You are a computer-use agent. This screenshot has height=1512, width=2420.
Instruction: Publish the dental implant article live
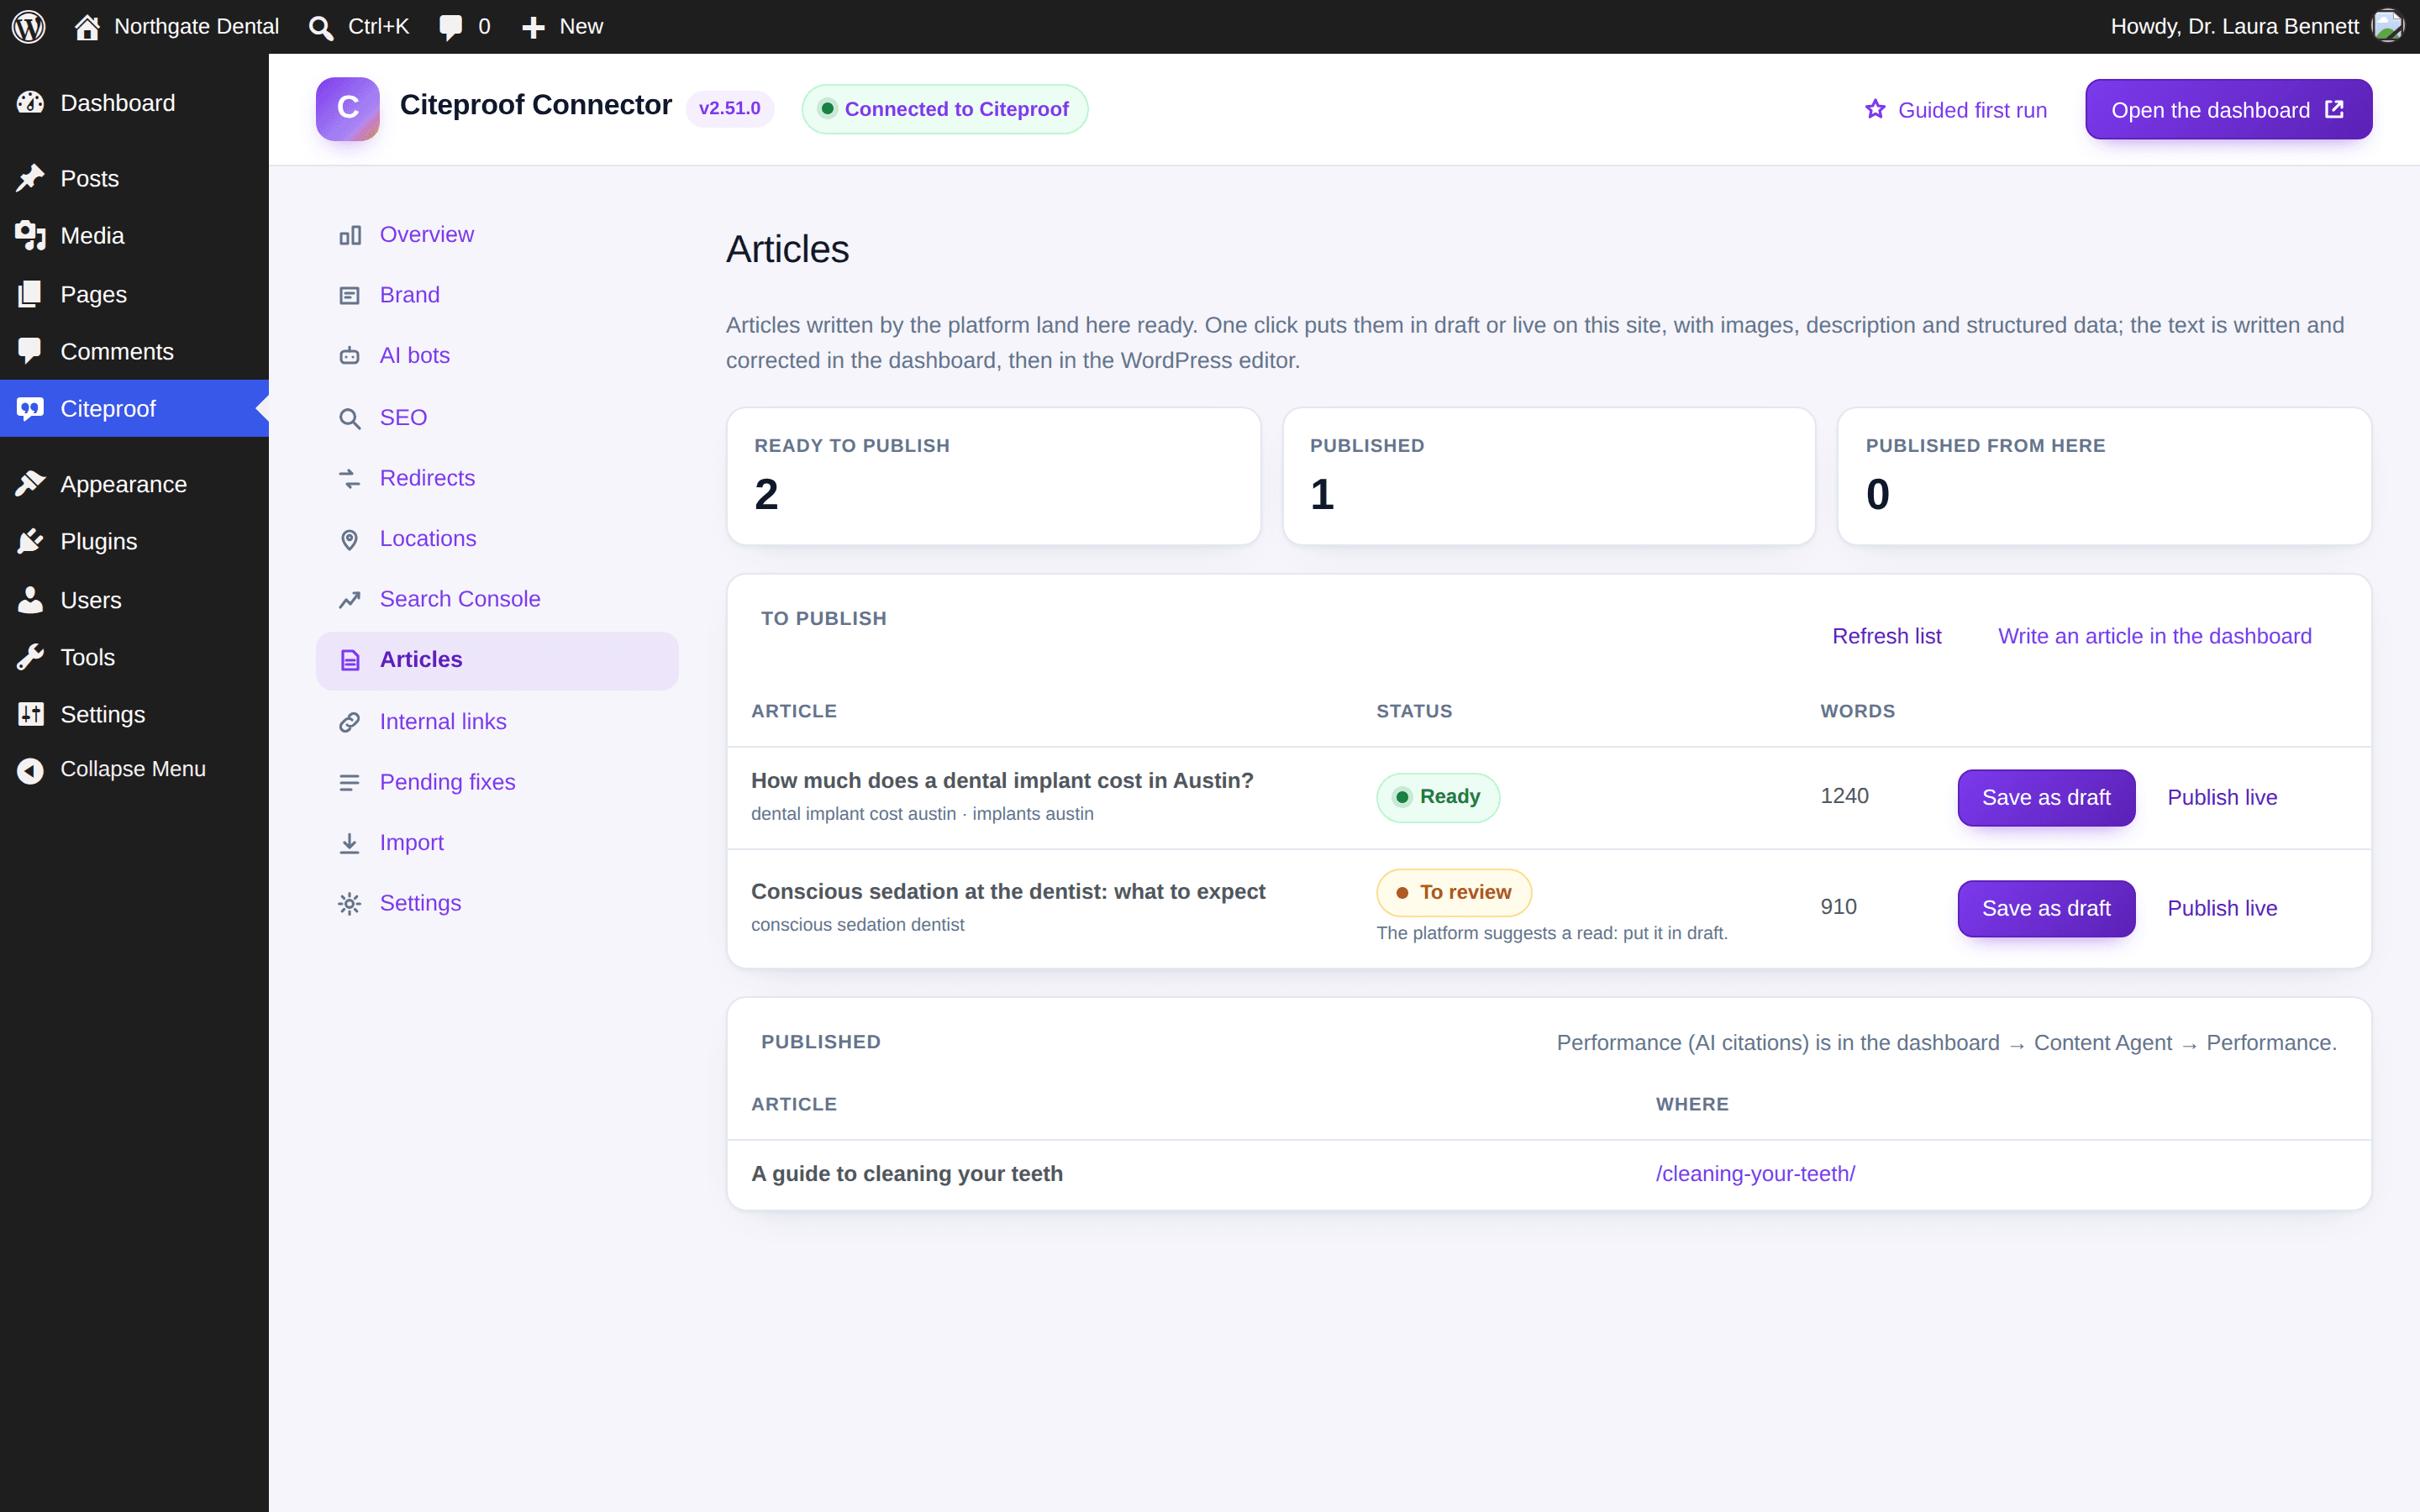click(2222, 797)
